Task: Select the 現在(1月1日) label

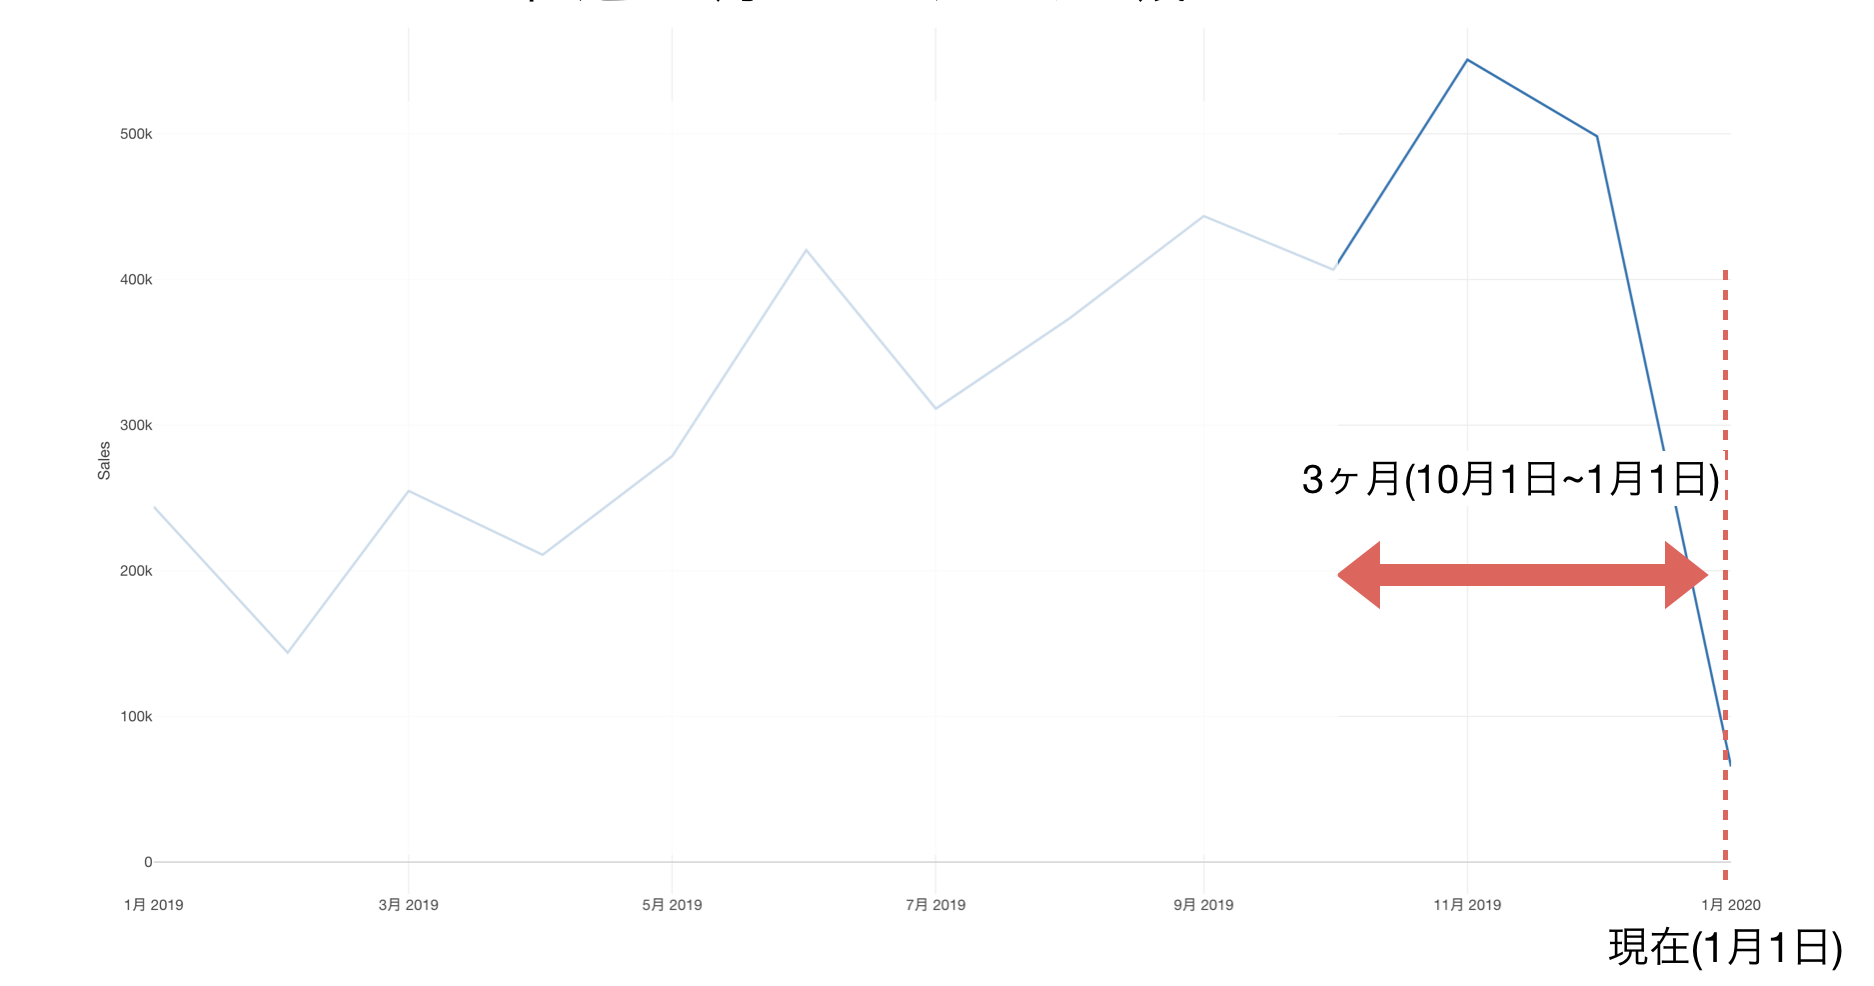Action: click(x=1725, y=946)
